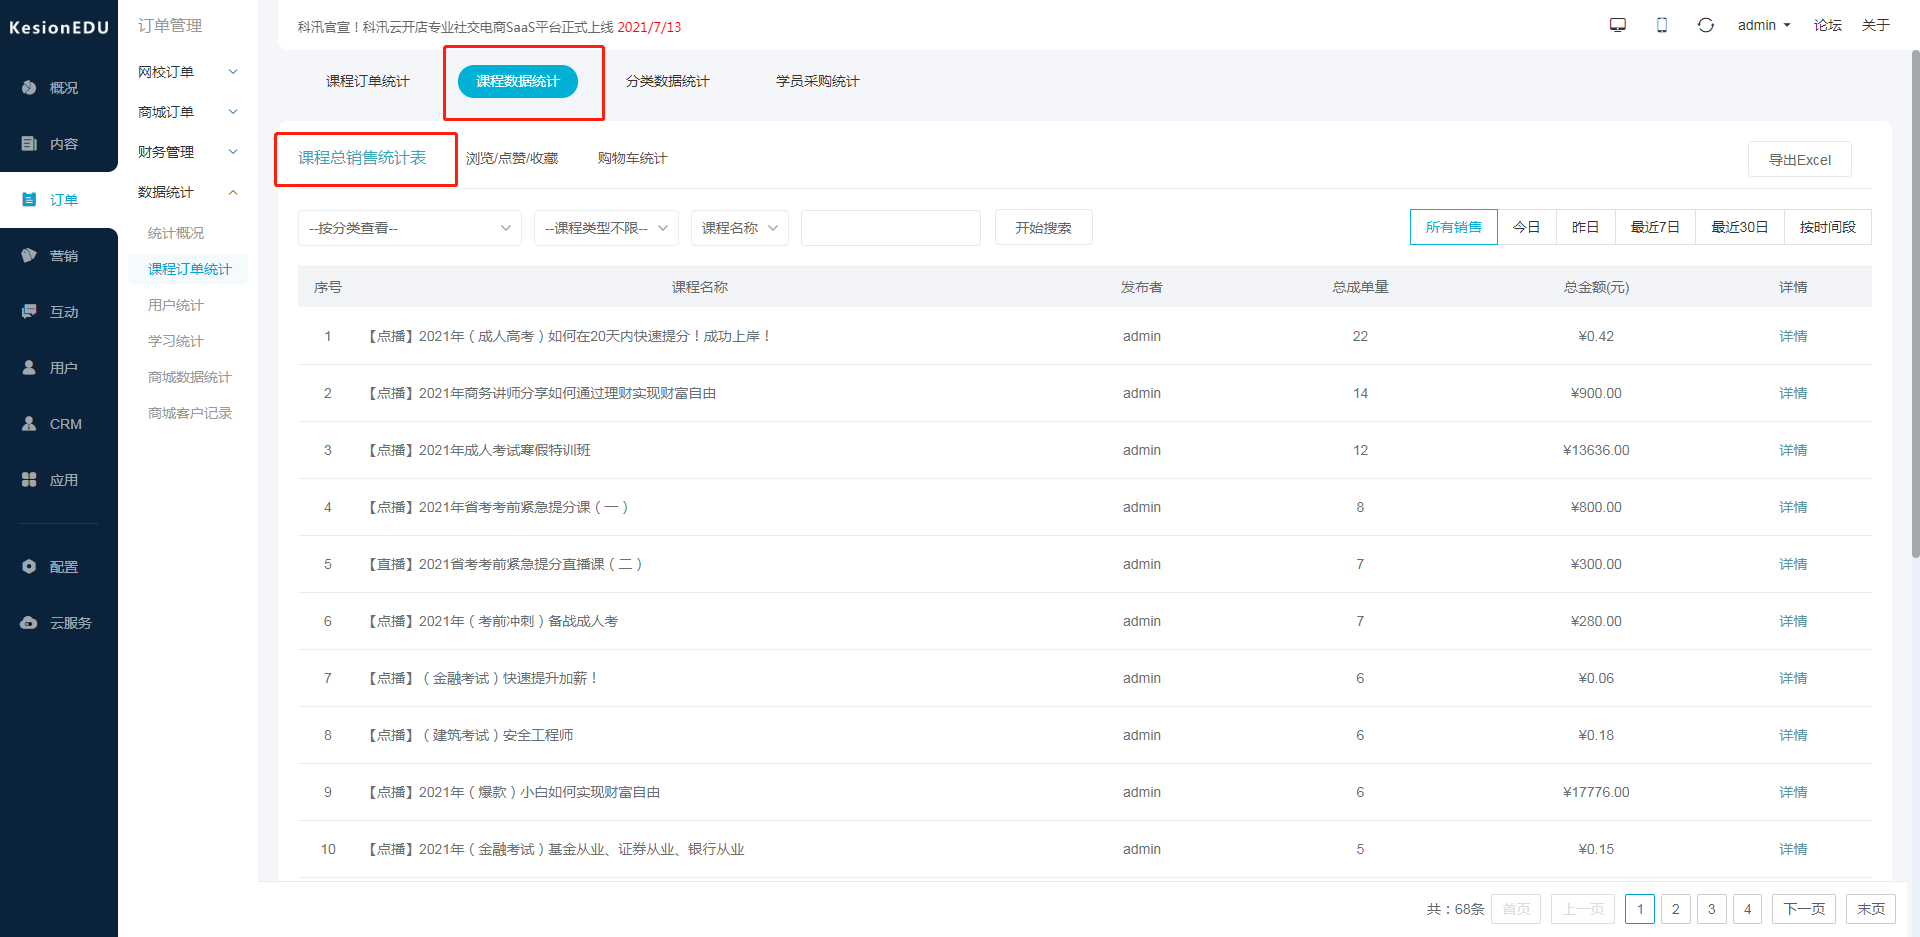
Task: Open the 按分类查看 category dropdown
Action: (x=410, y=228)
